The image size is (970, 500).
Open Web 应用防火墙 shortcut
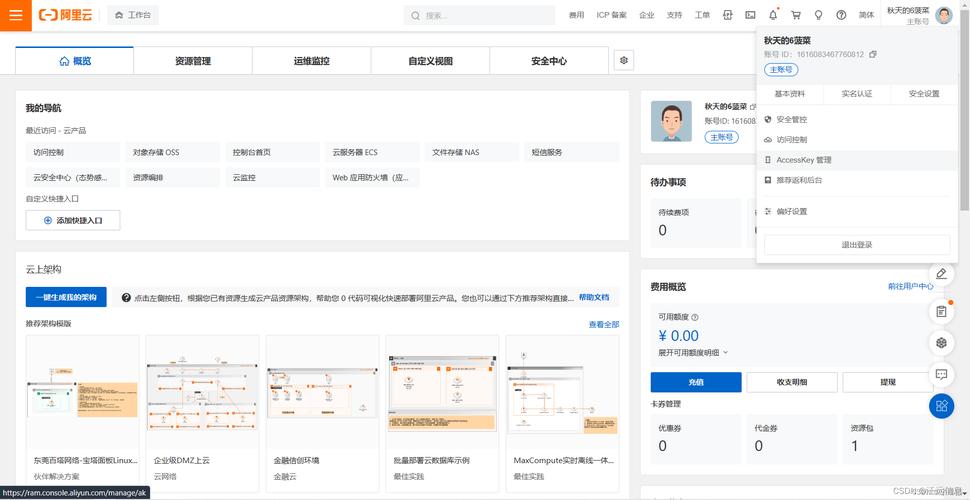pyautogui.click(x=372, y=178)
